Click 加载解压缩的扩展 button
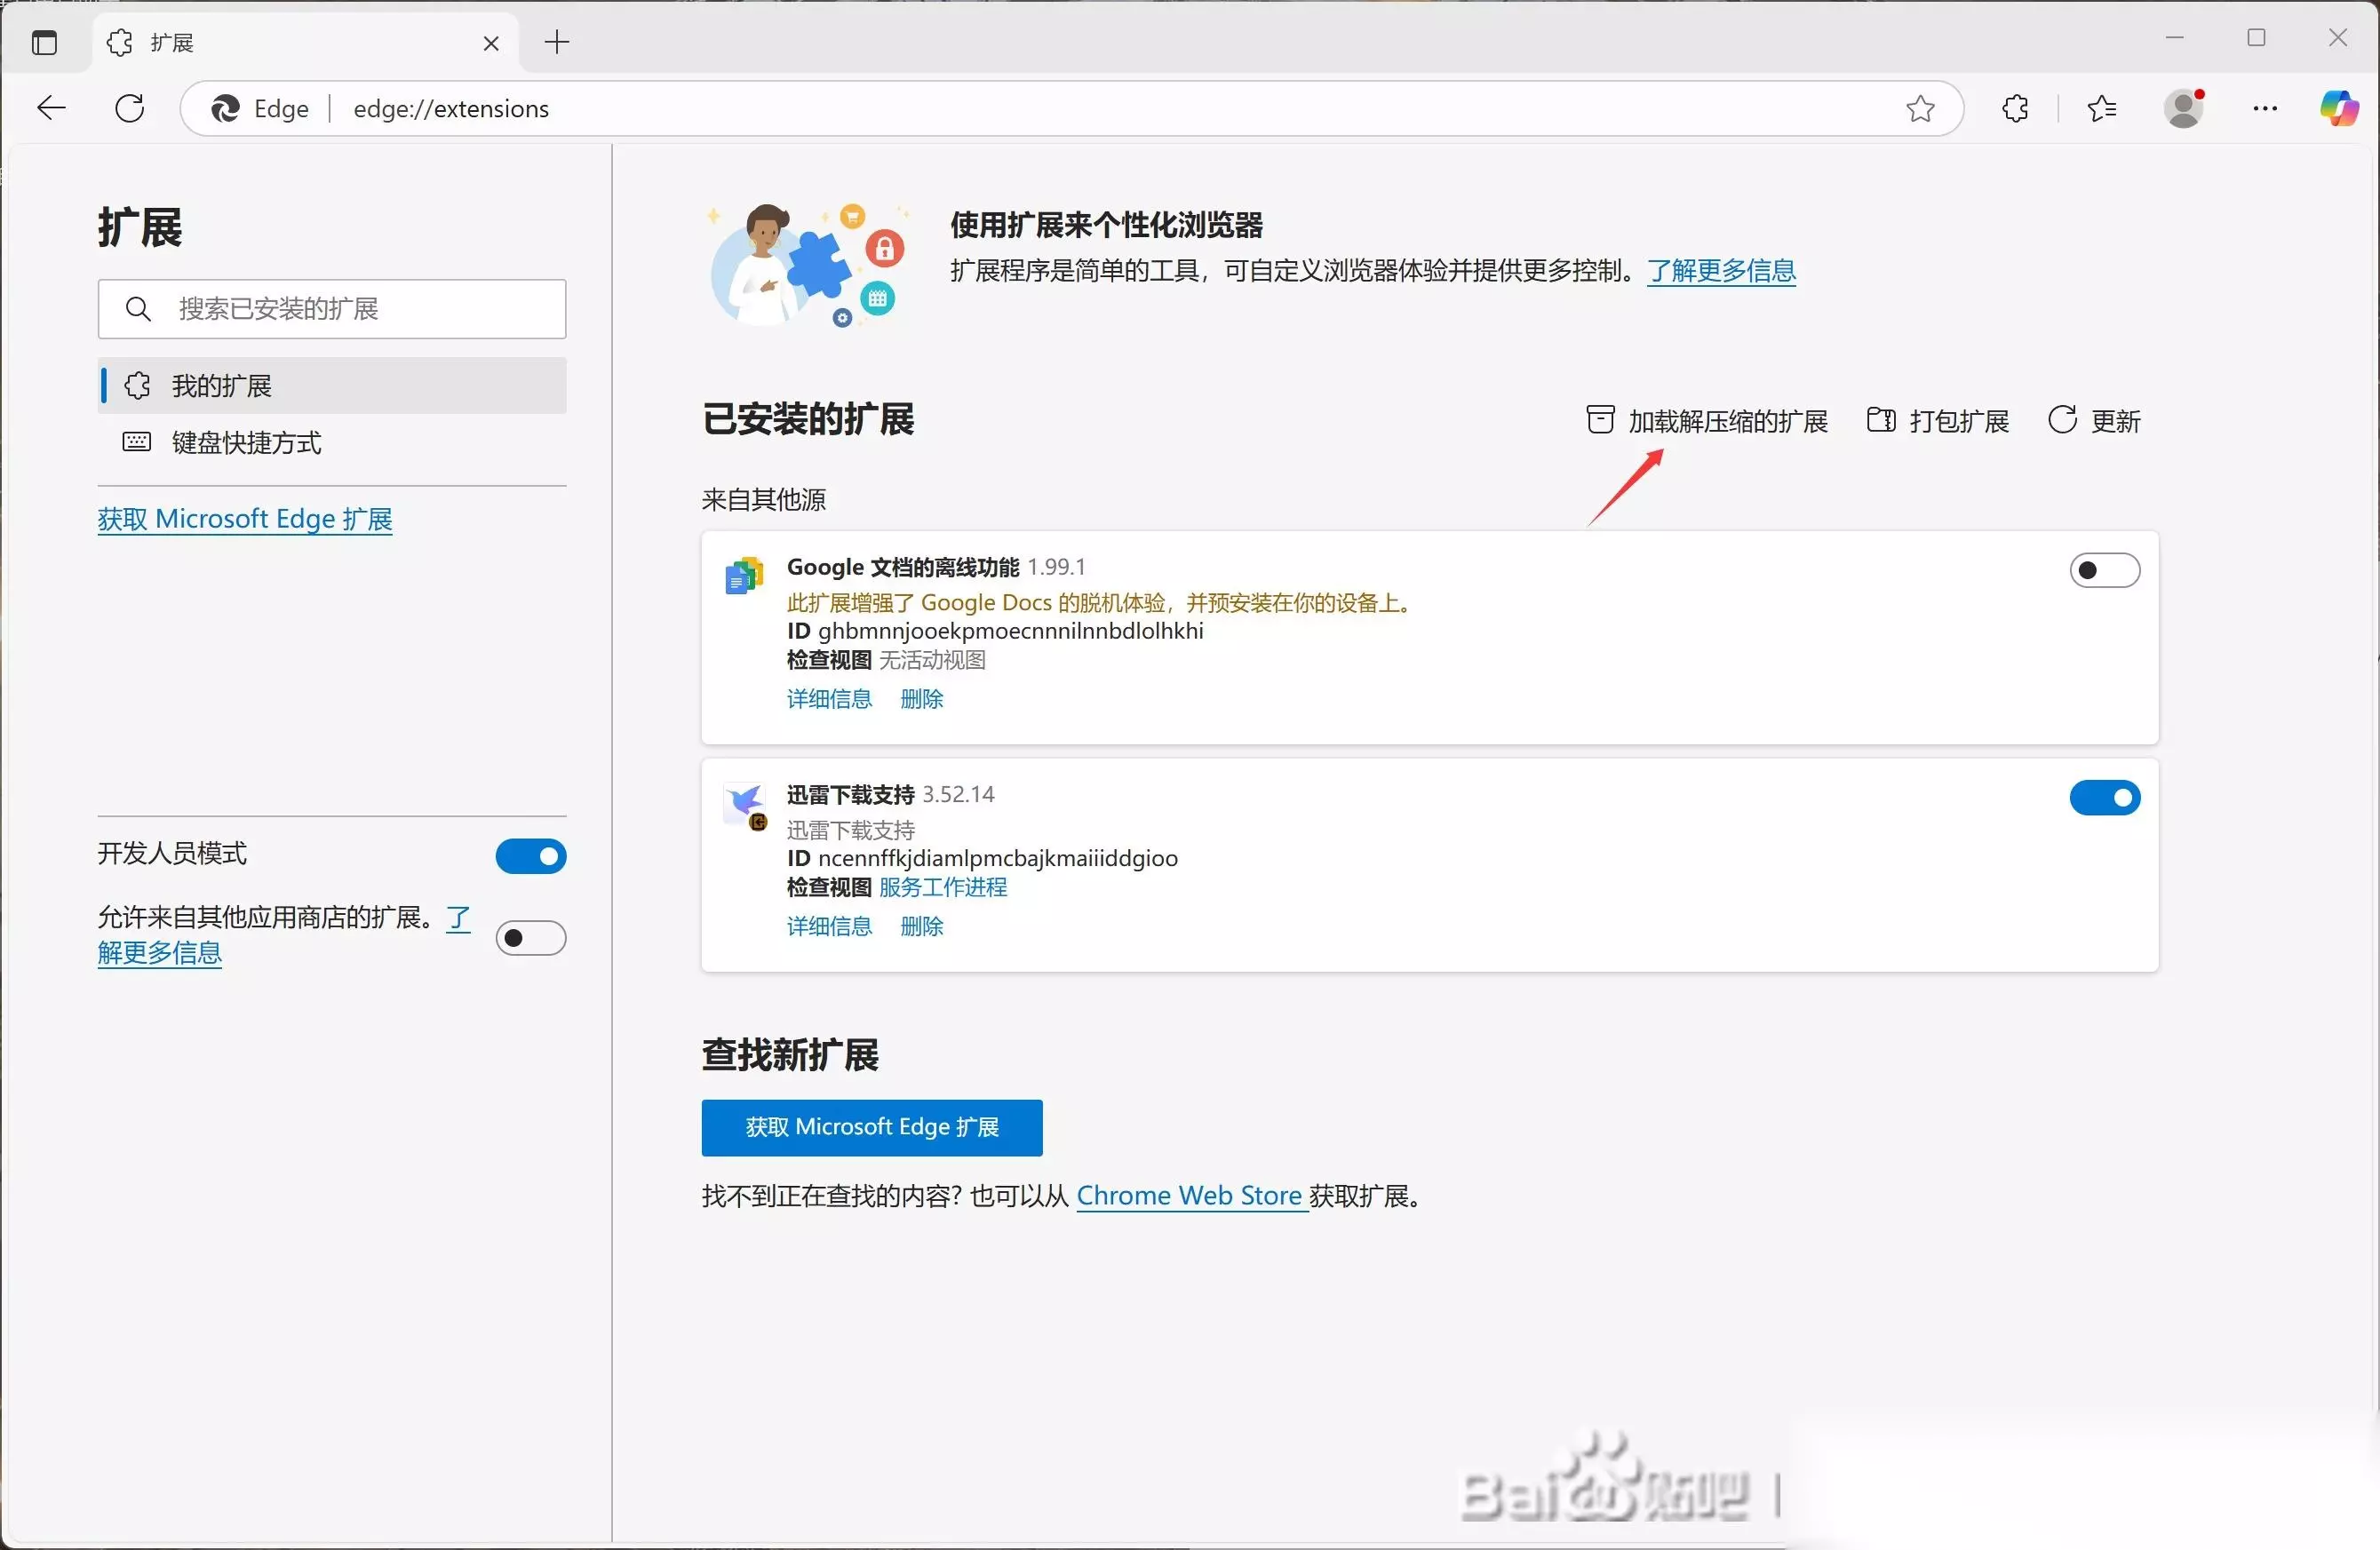2380x1550 pixels. coord(1707,421)
